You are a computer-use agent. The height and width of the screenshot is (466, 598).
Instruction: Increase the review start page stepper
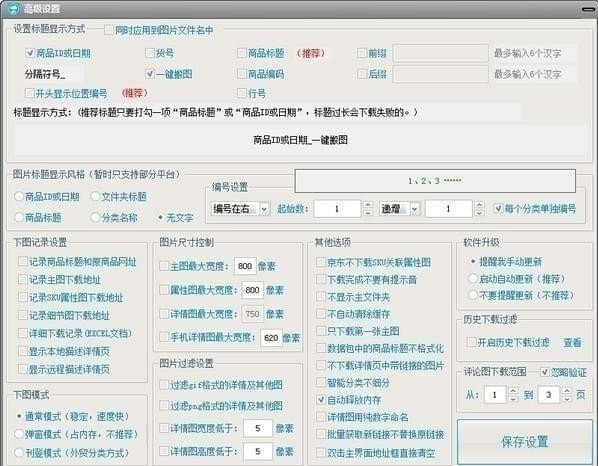coord(513,390)
